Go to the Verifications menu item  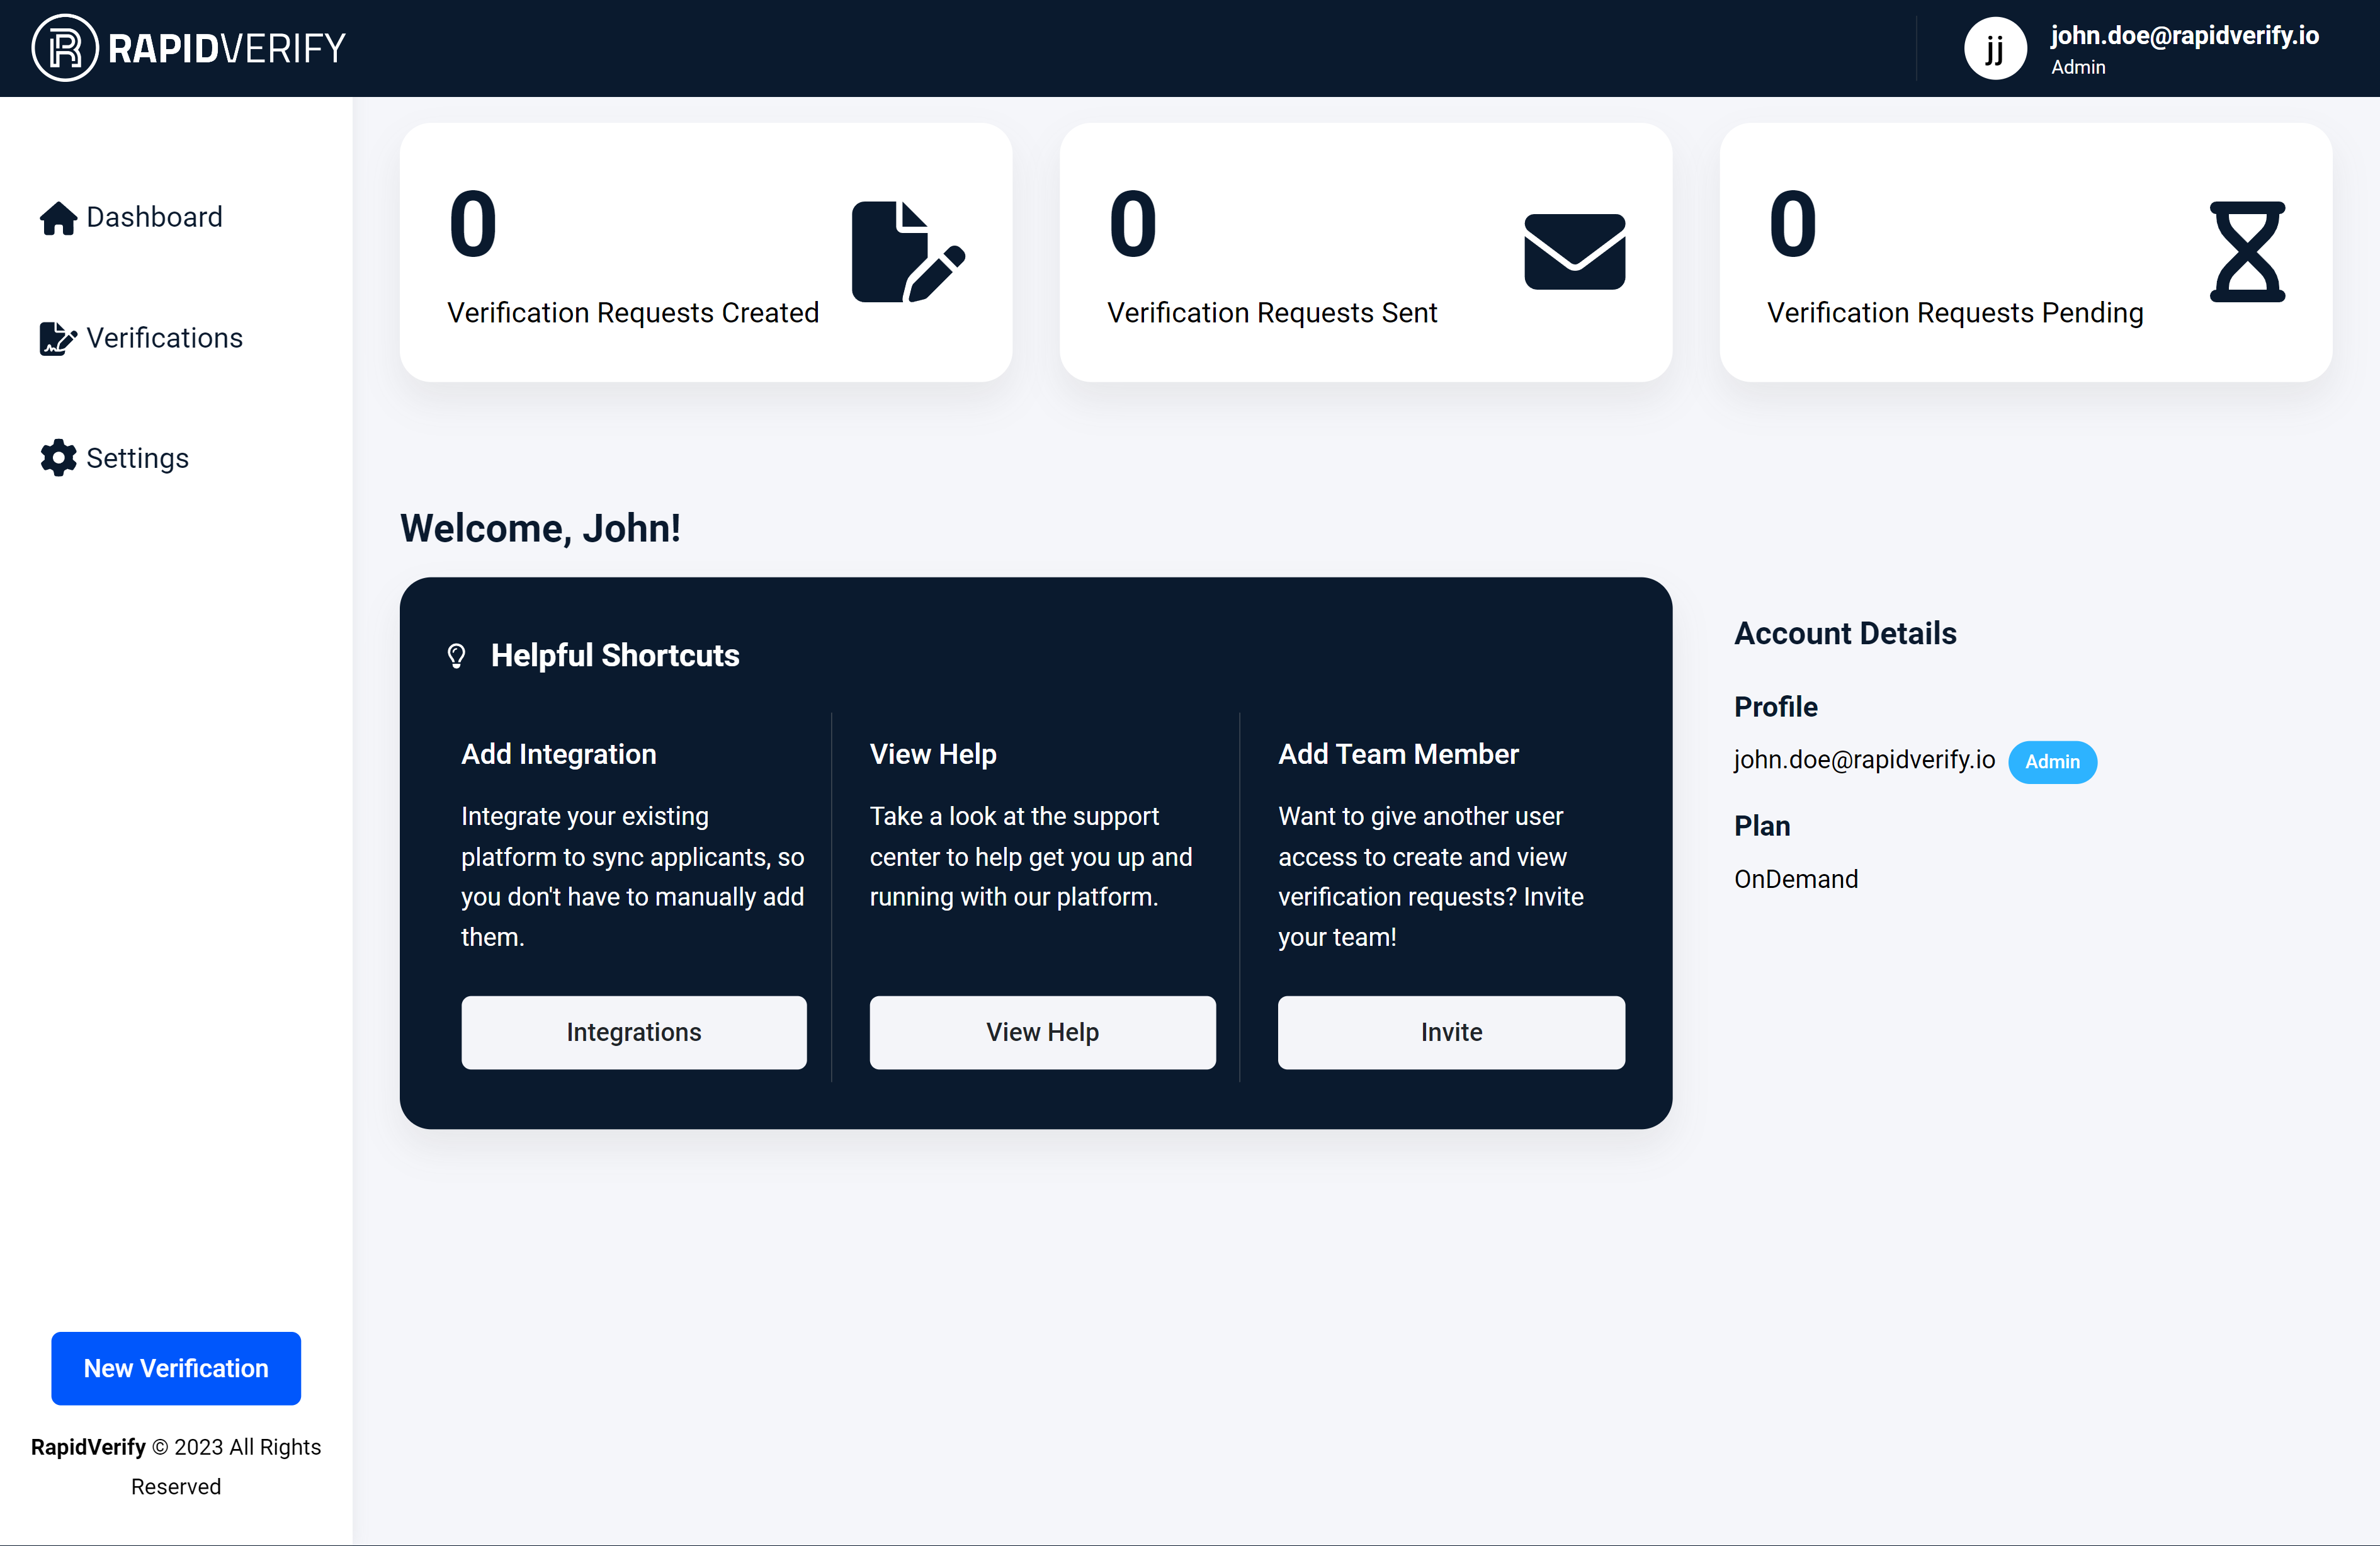[x=164, y=339]
